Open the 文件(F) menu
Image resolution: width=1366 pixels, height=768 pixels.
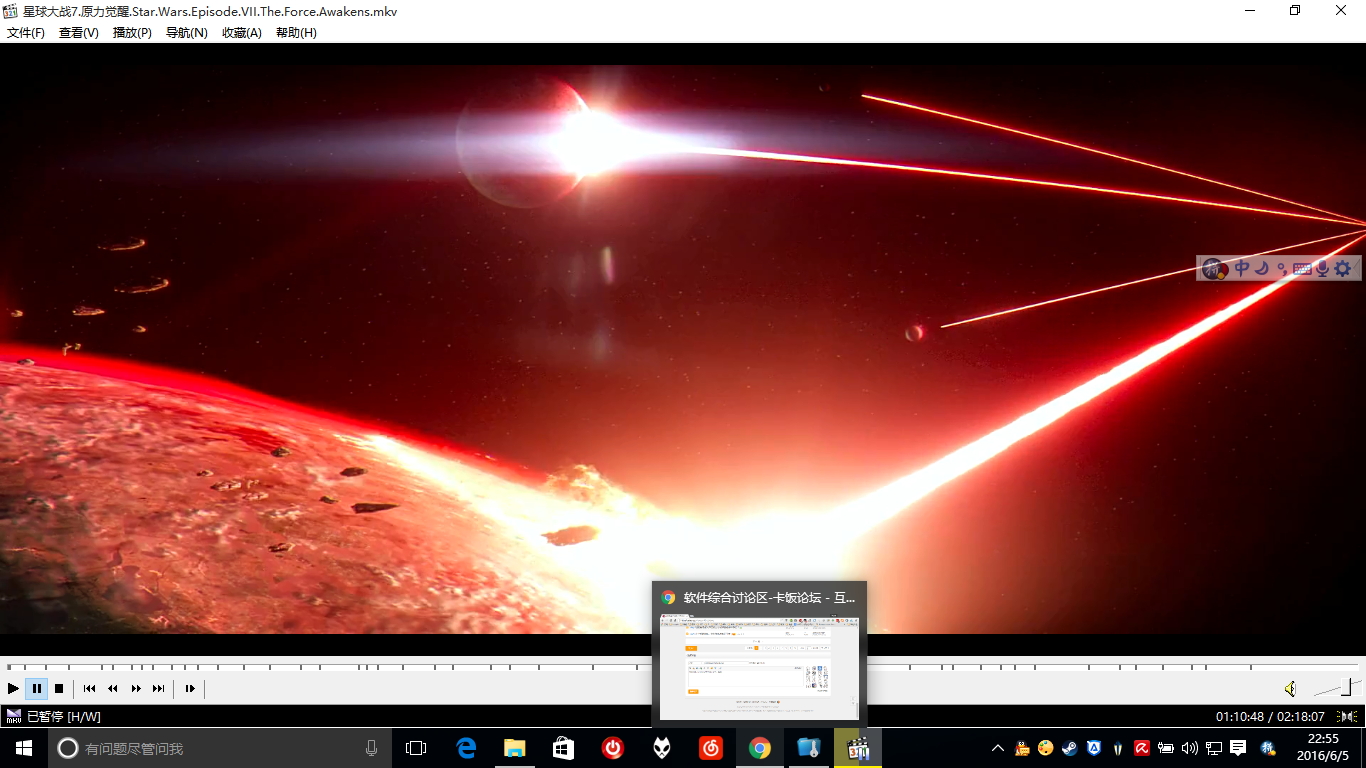click(26, 32)
